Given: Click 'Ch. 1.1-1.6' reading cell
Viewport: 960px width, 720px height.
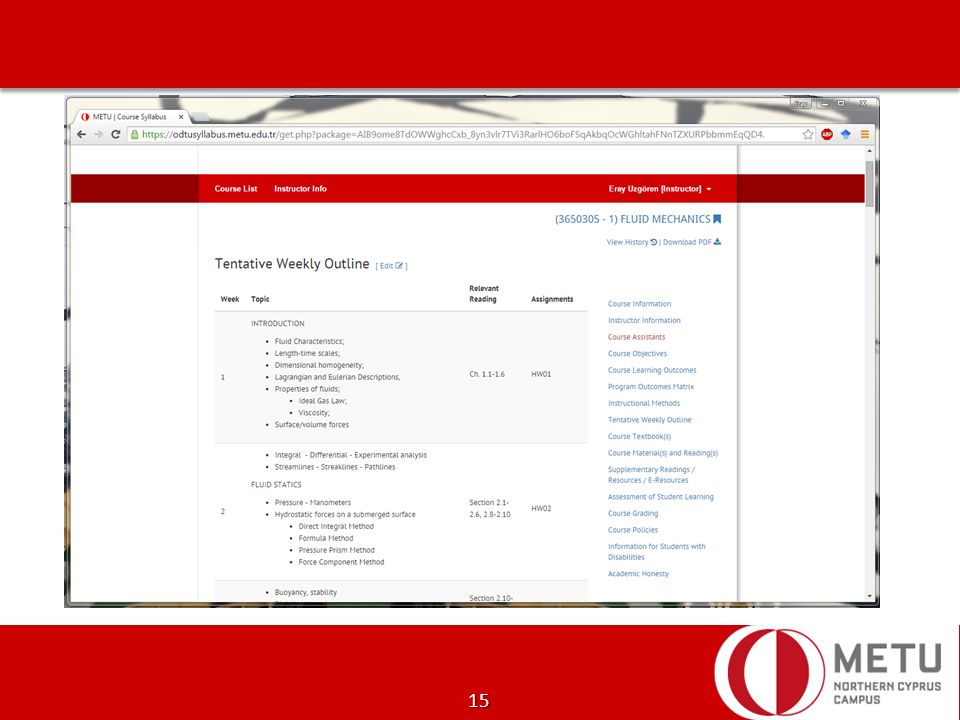Looking at the screenshot, I should (x=487, y=374).
